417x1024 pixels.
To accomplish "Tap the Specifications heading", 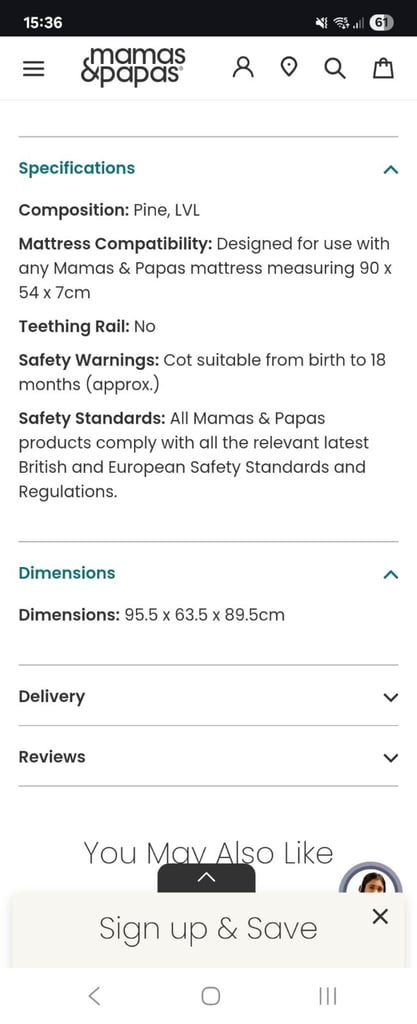I will [76, 168].
